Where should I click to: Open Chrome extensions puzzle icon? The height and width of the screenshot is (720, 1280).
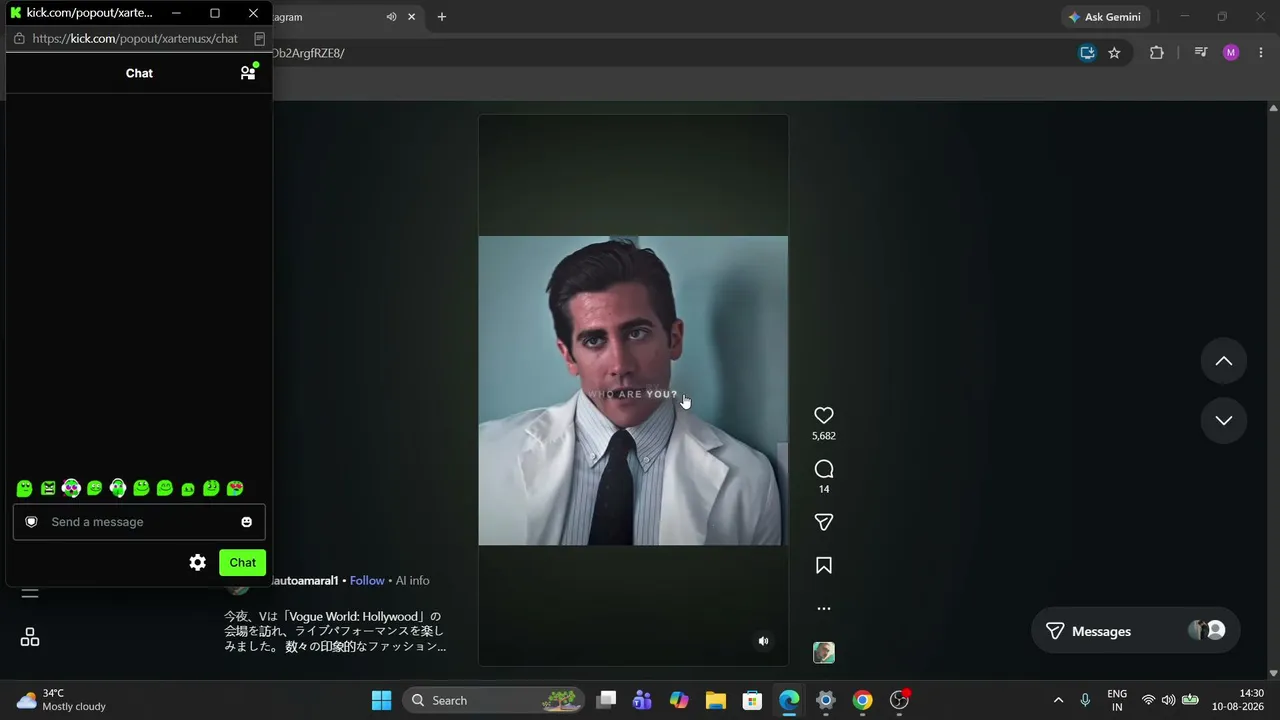point(1157,53)
